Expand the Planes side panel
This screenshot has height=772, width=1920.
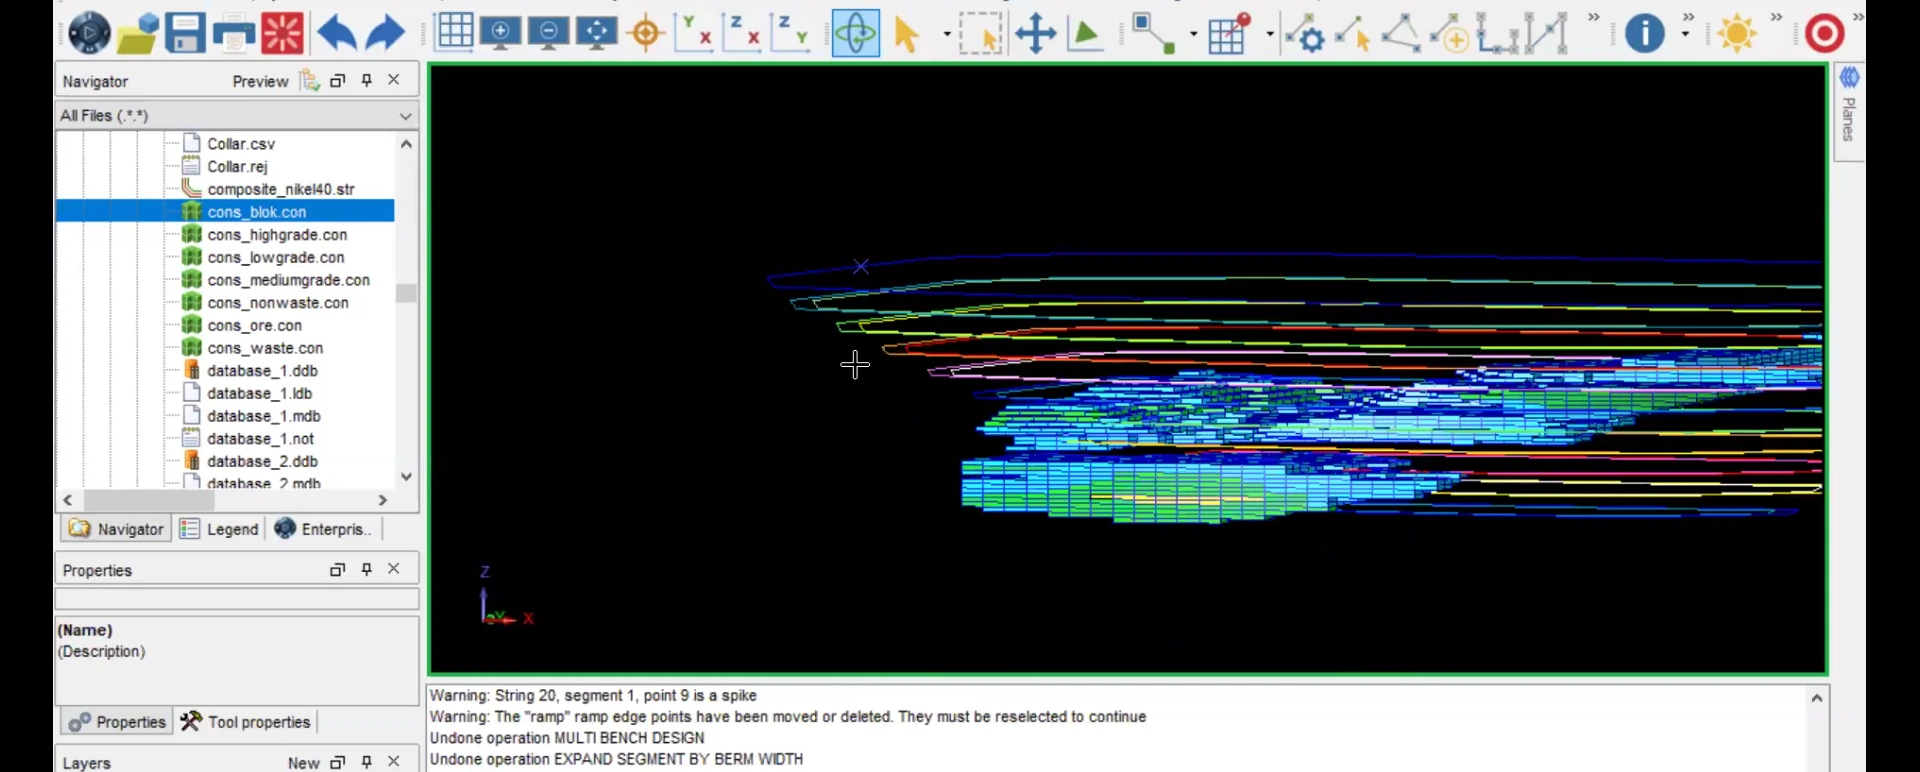(x=1849, y=110)
